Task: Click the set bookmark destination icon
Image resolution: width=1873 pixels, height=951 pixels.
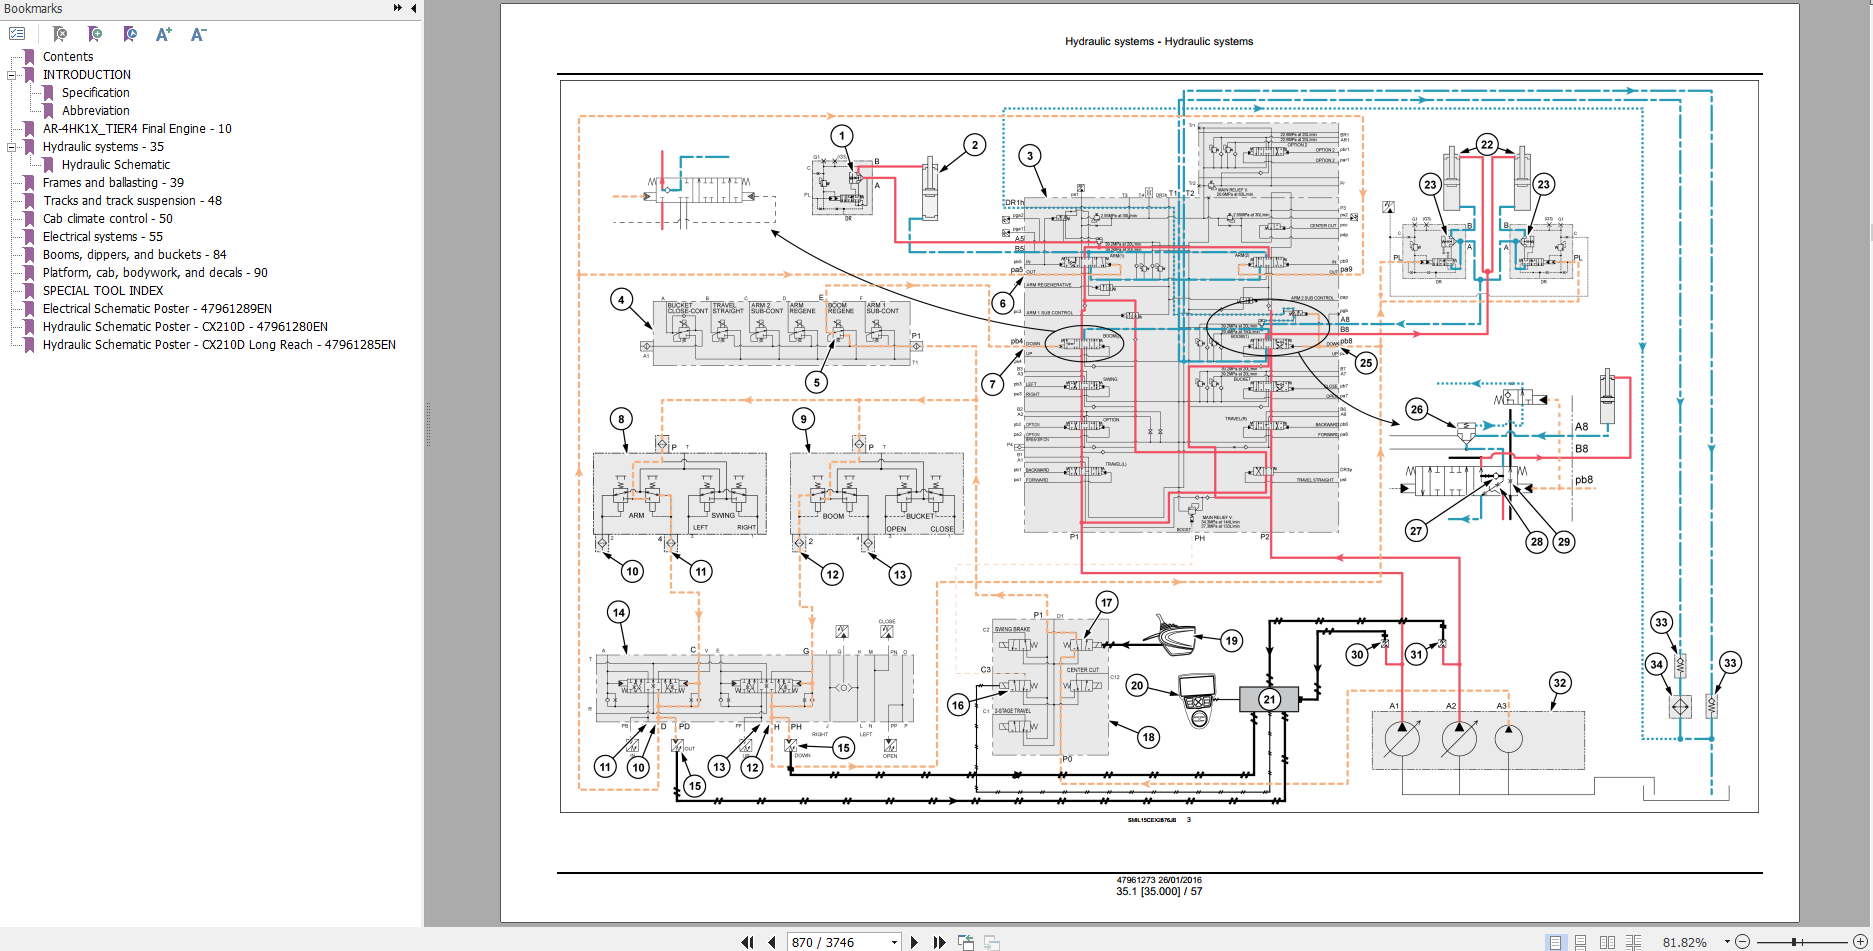Action: 130,34
